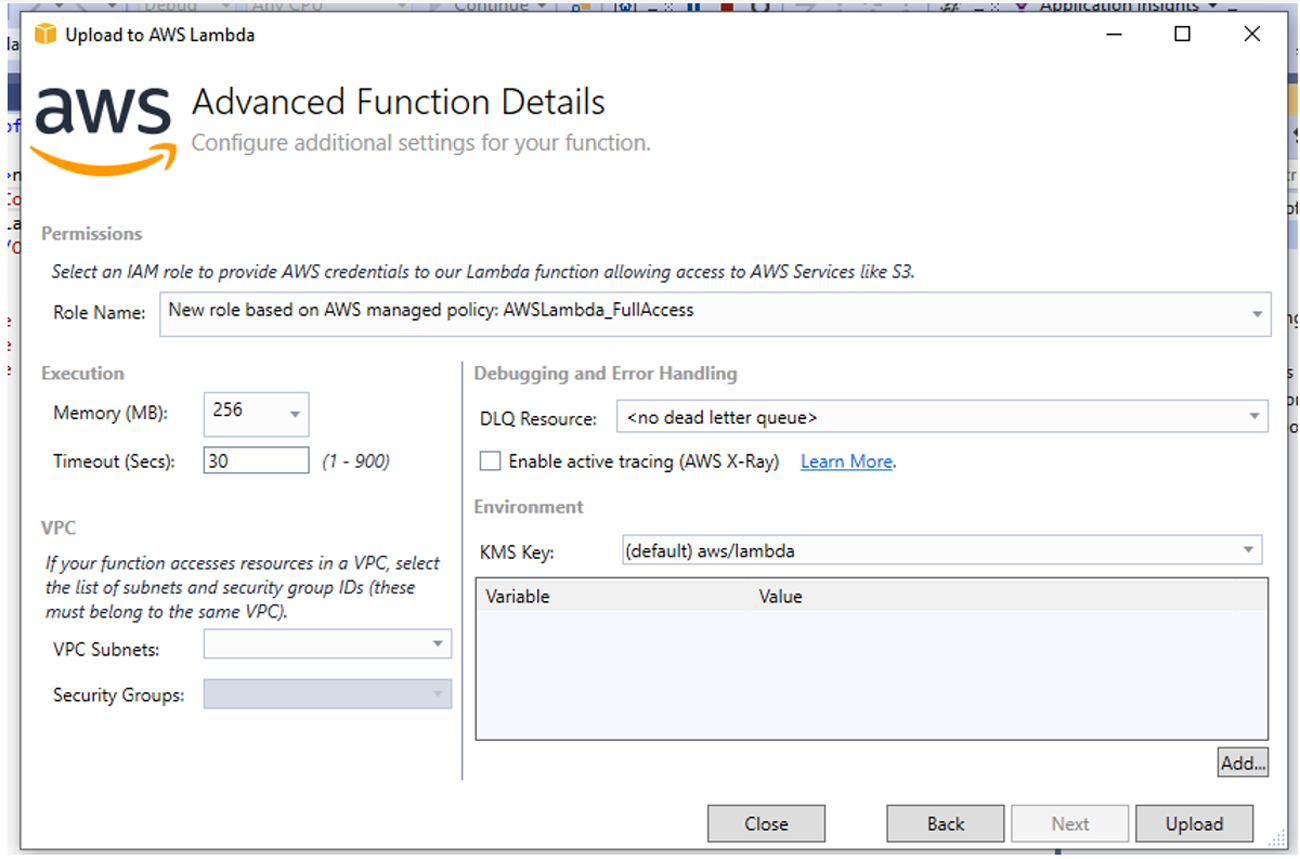This screenshot has width=1300, height=859.
Task: Click the "Upload to AWS Lambda" title text
Action: coord(160,35)
